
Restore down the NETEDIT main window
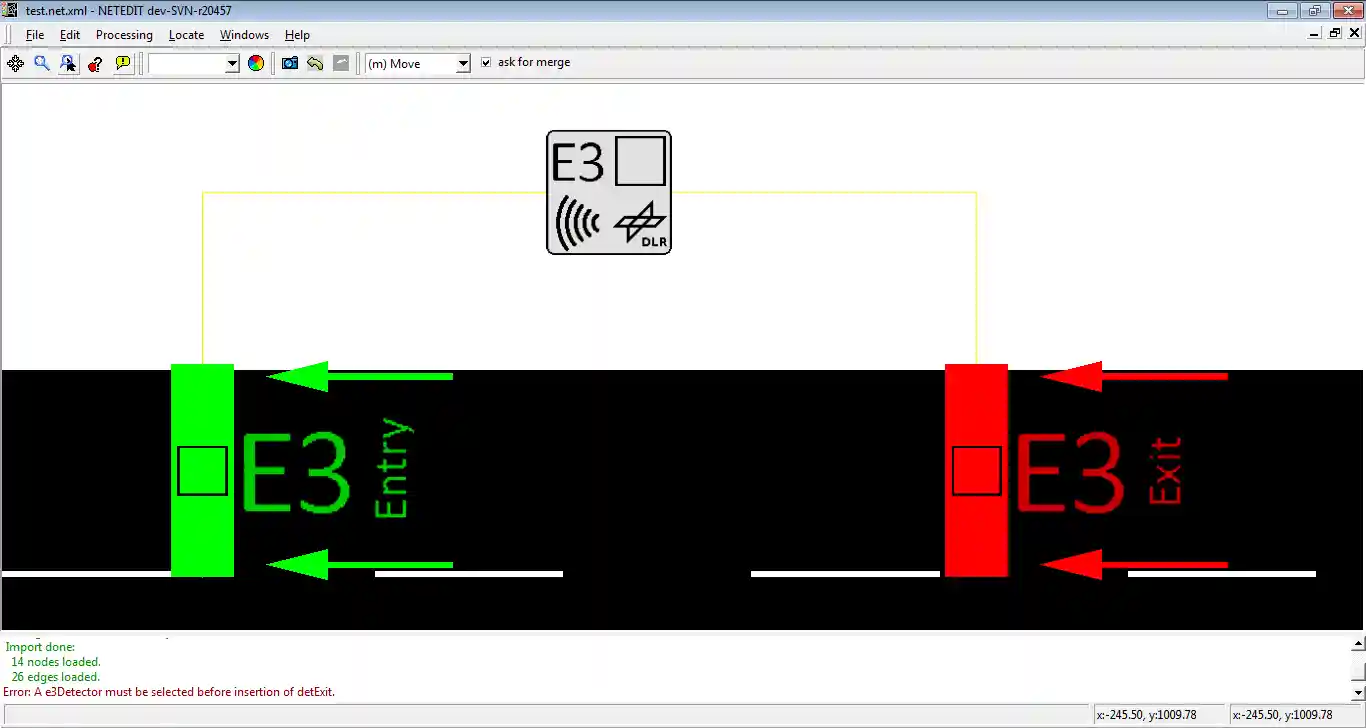(x=1313, y=11)
